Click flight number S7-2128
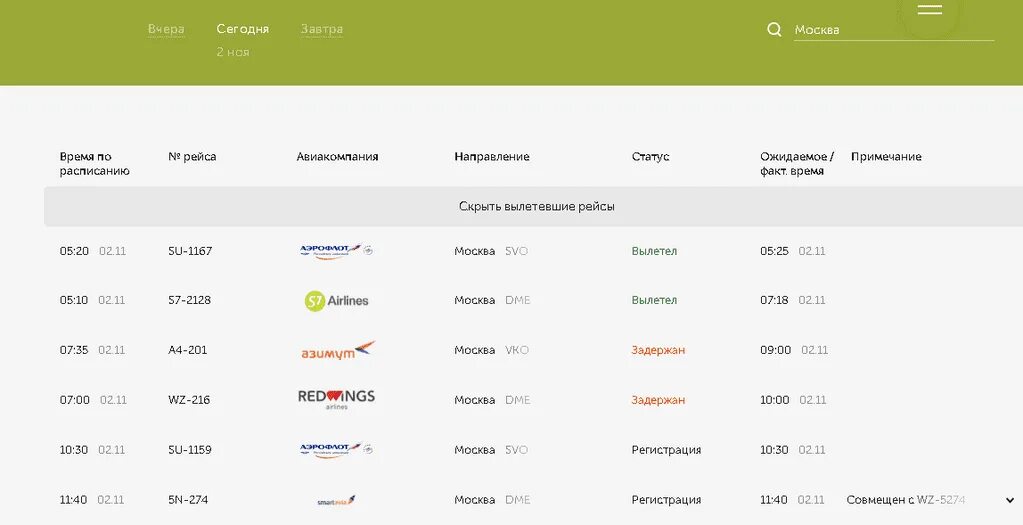 (x=189, y=301)
